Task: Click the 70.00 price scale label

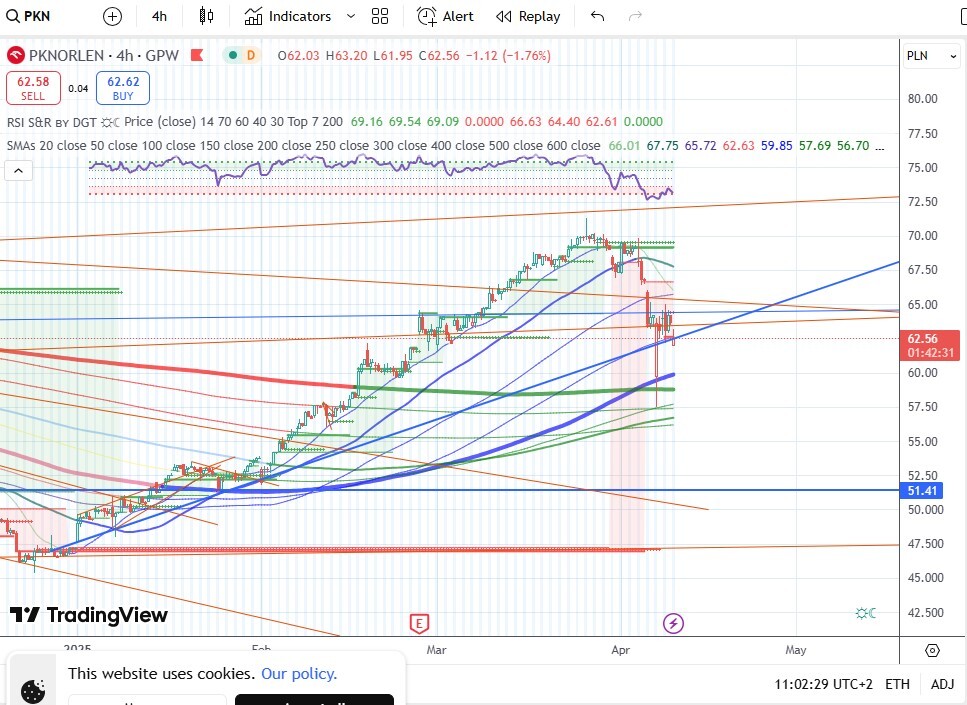Action: point(923,236)
